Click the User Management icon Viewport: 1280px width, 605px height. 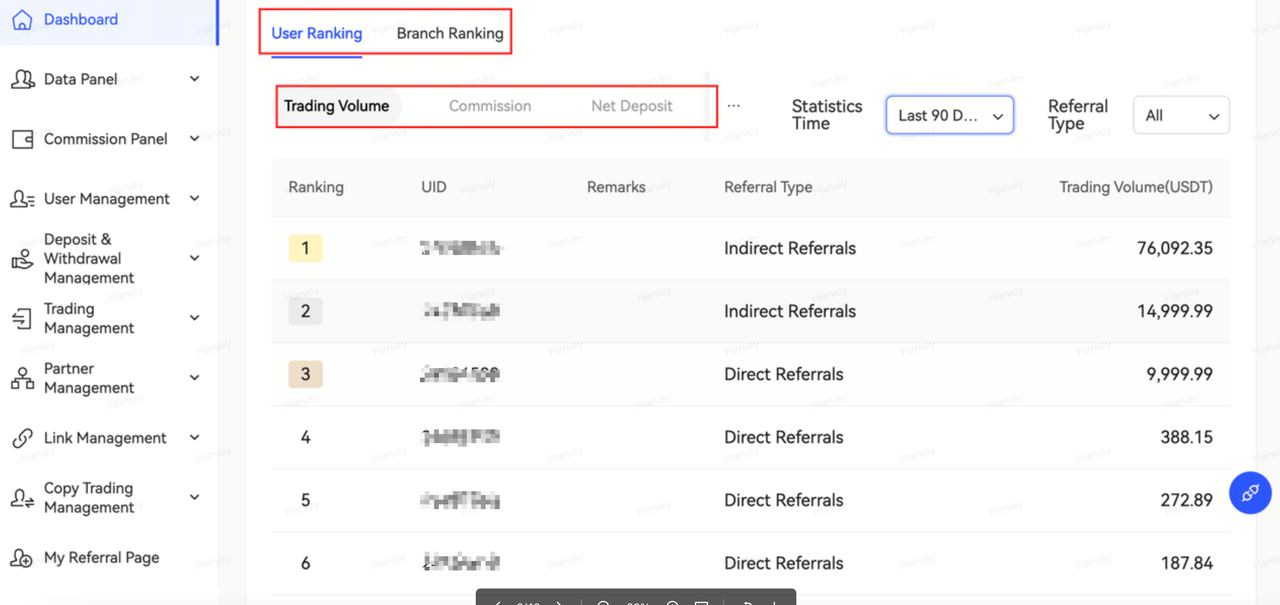click(x=22, y=199)
